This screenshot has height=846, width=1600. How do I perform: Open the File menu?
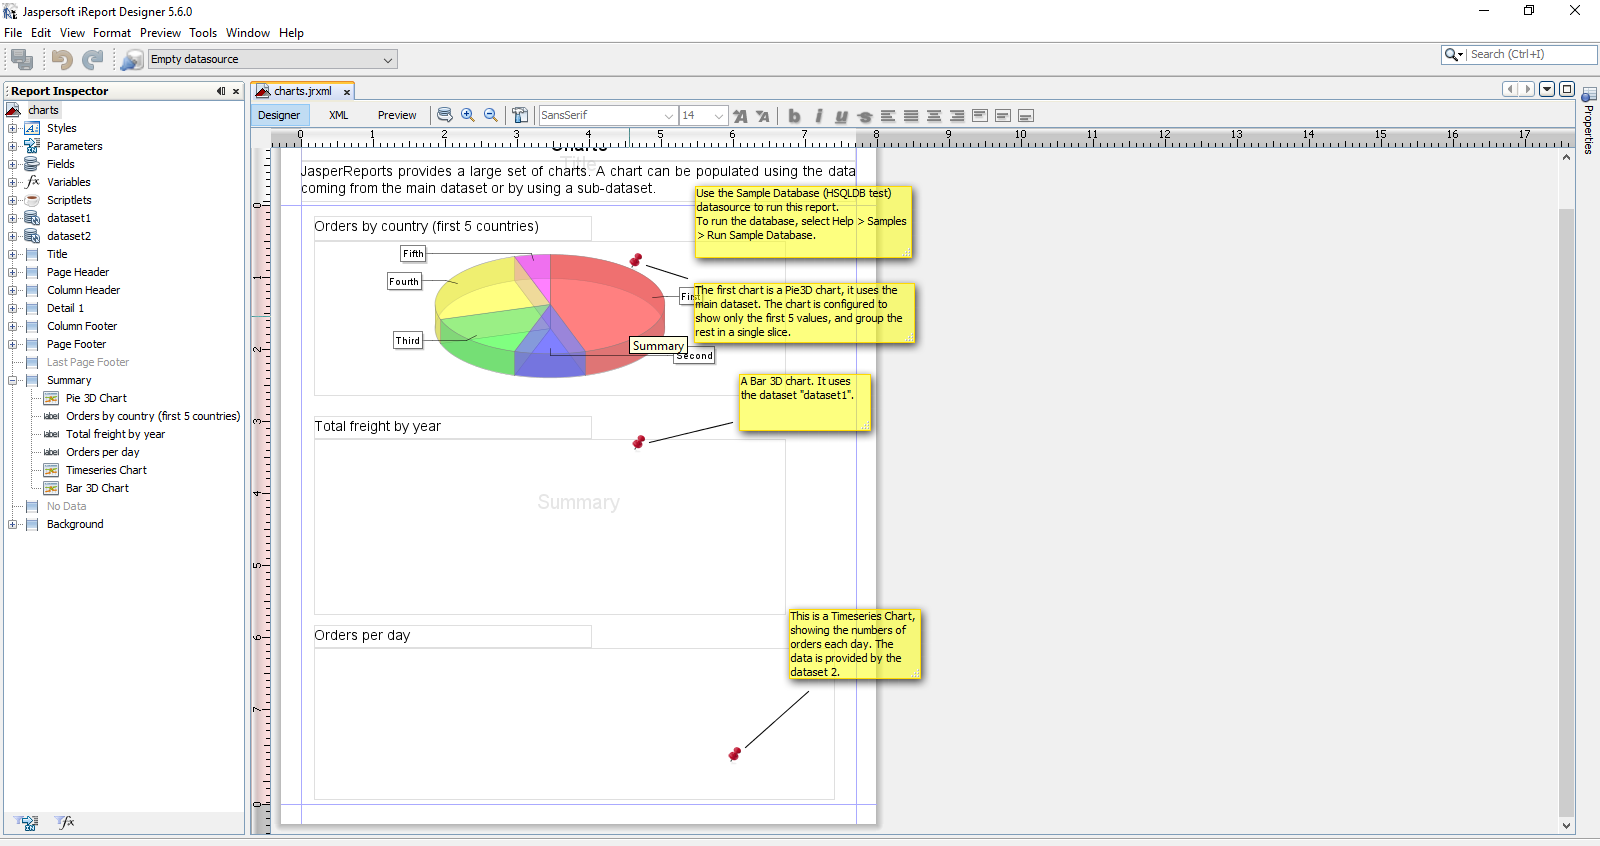click(13, 33)
